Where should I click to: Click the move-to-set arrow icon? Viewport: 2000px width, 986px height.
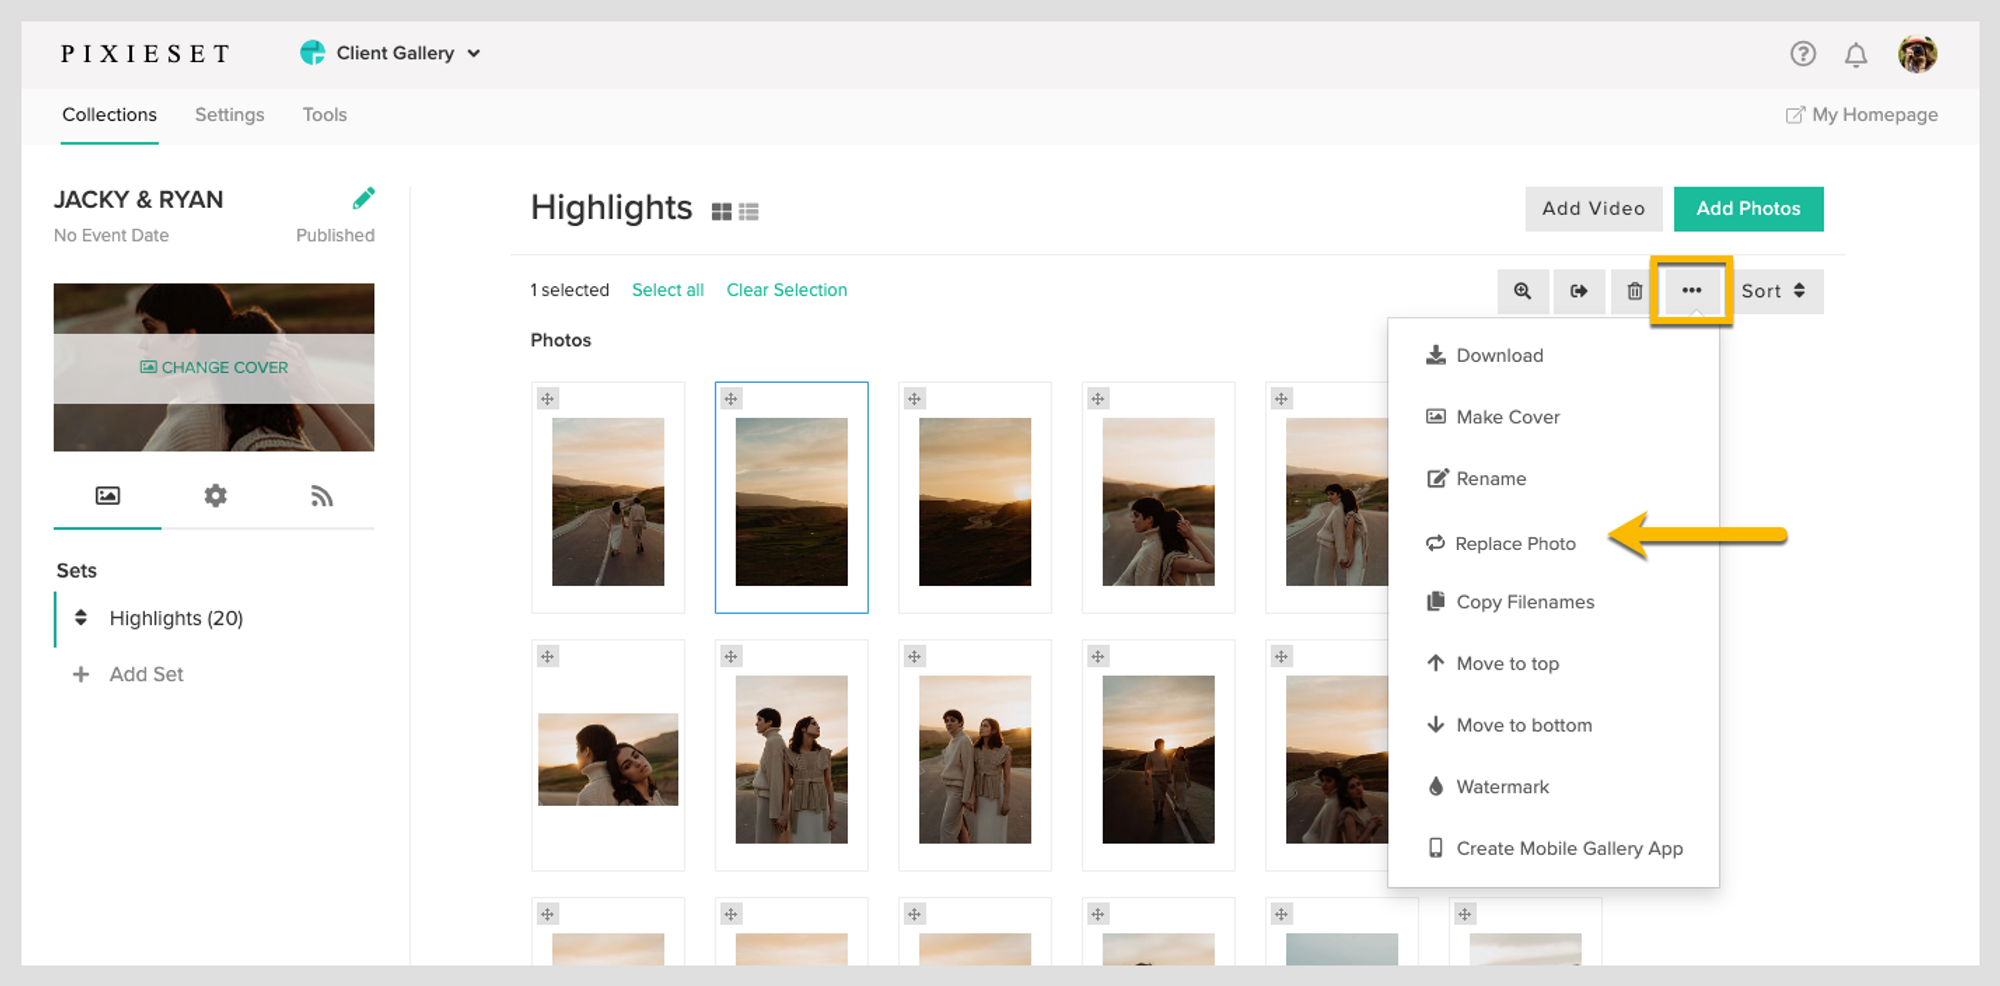1579,291
